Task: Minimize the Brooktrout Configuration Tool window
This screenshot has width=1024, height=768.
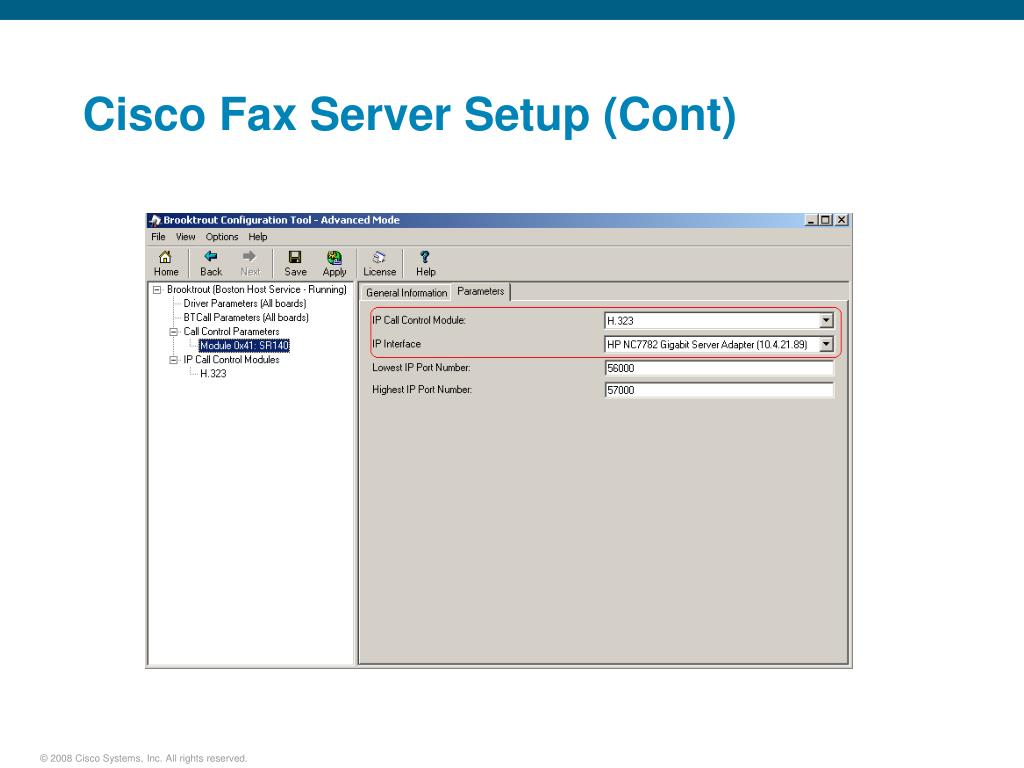Action: point(811,220)
